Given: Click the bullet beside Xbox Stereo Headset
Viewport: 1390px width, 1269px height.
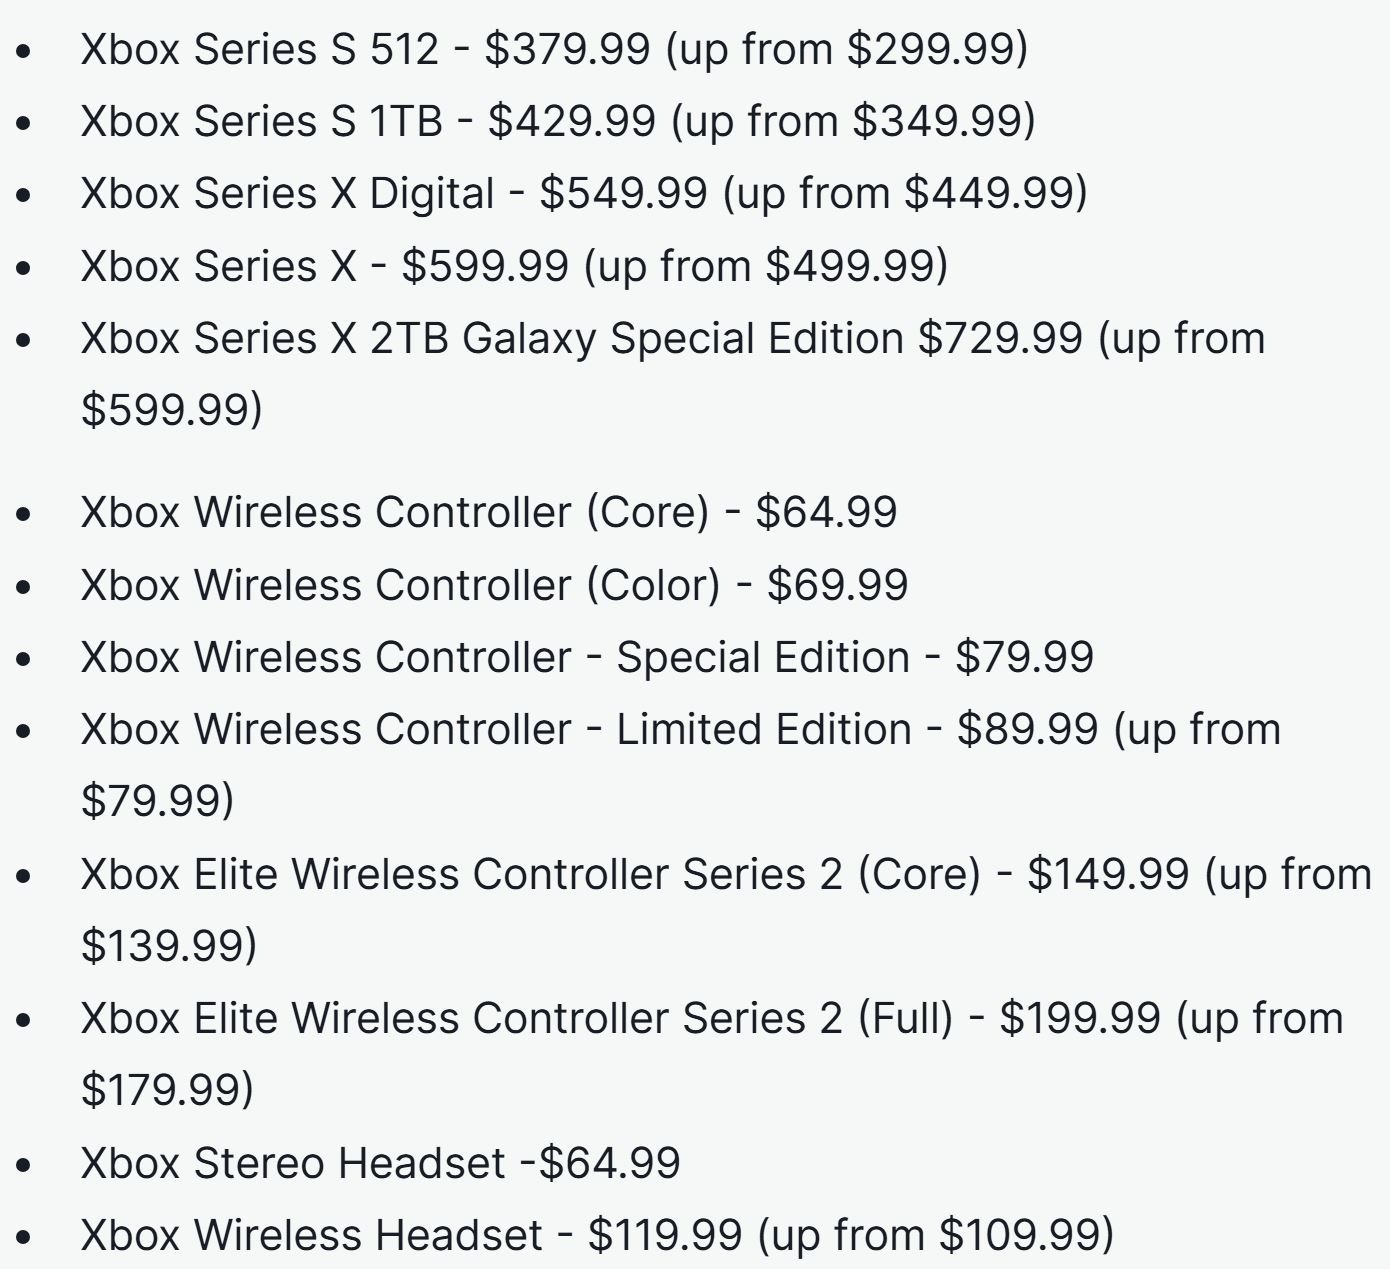Looking at the screenshot, I should (25, 1165).
